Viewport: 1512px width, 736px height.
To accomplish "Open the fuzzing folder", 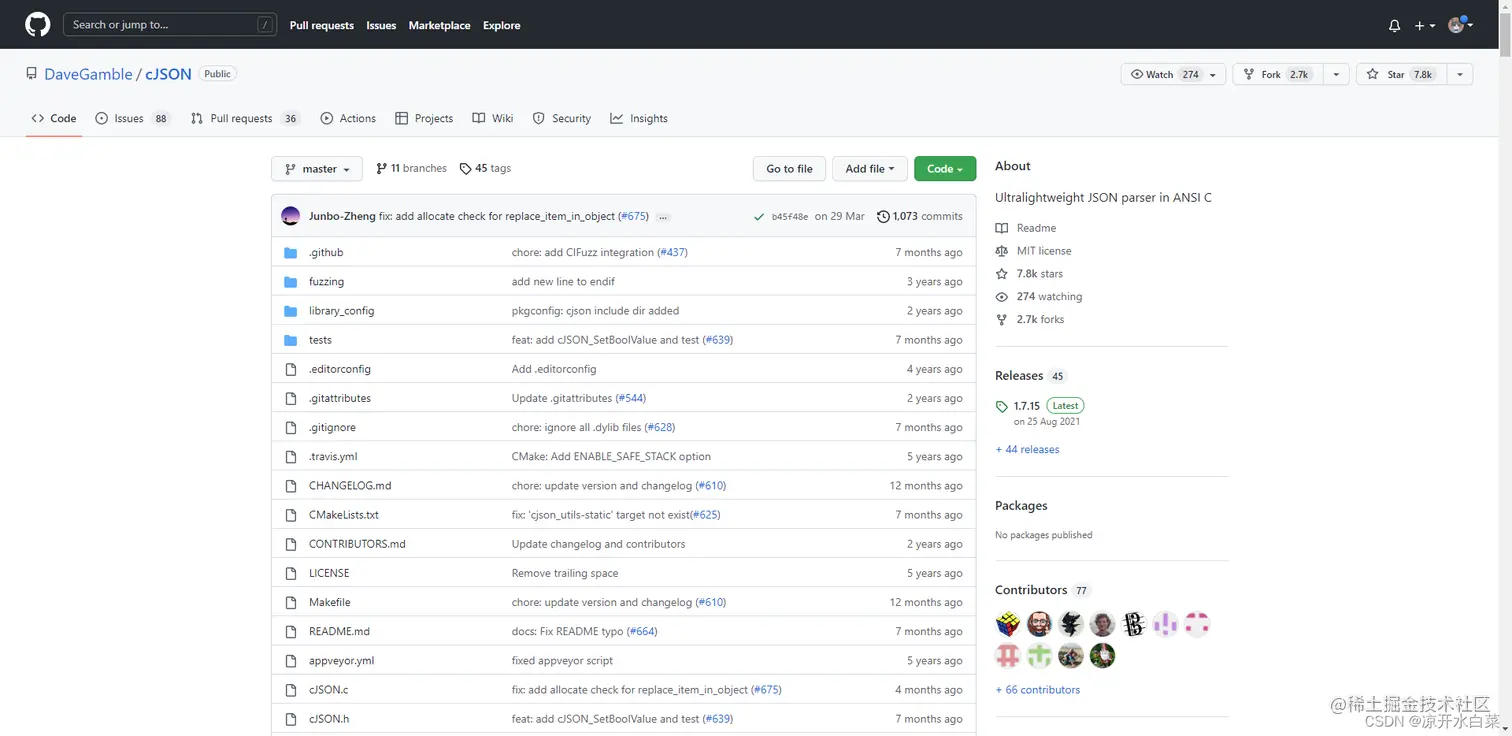I will 326,282.
